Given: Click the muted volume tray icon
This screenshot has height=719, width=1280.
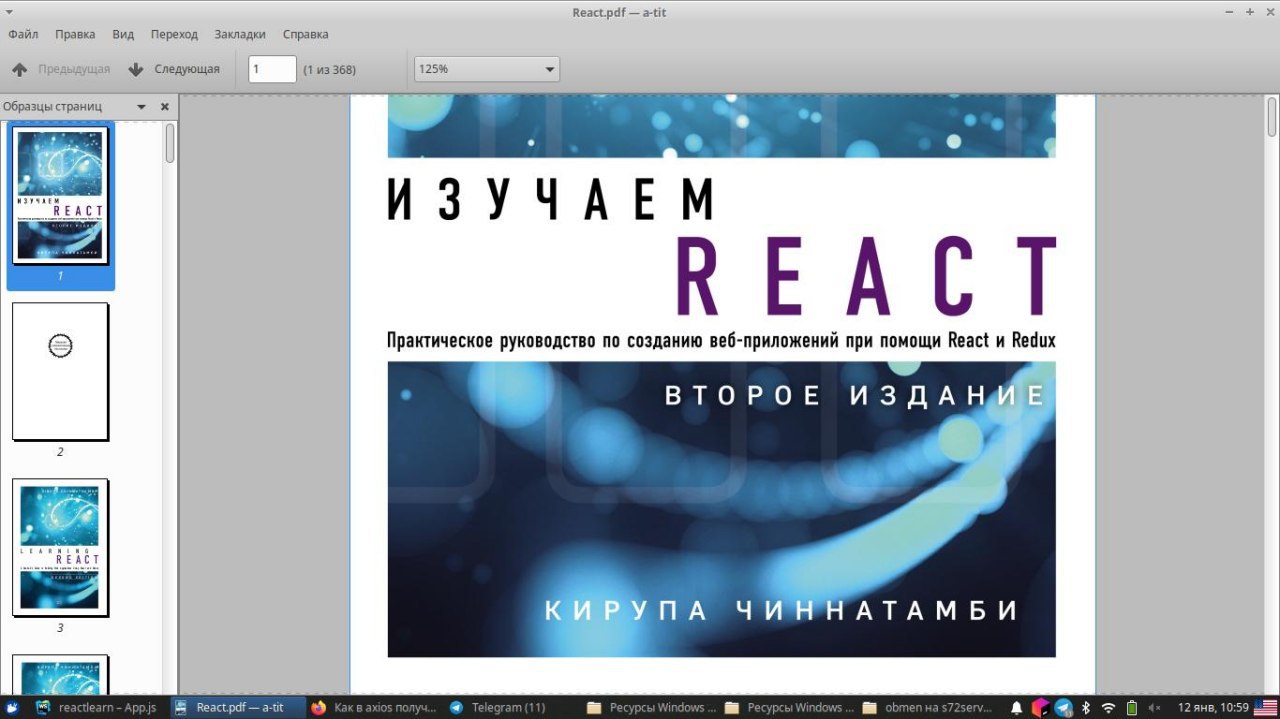Looking at the screenshot, I should pos(1154,707).
